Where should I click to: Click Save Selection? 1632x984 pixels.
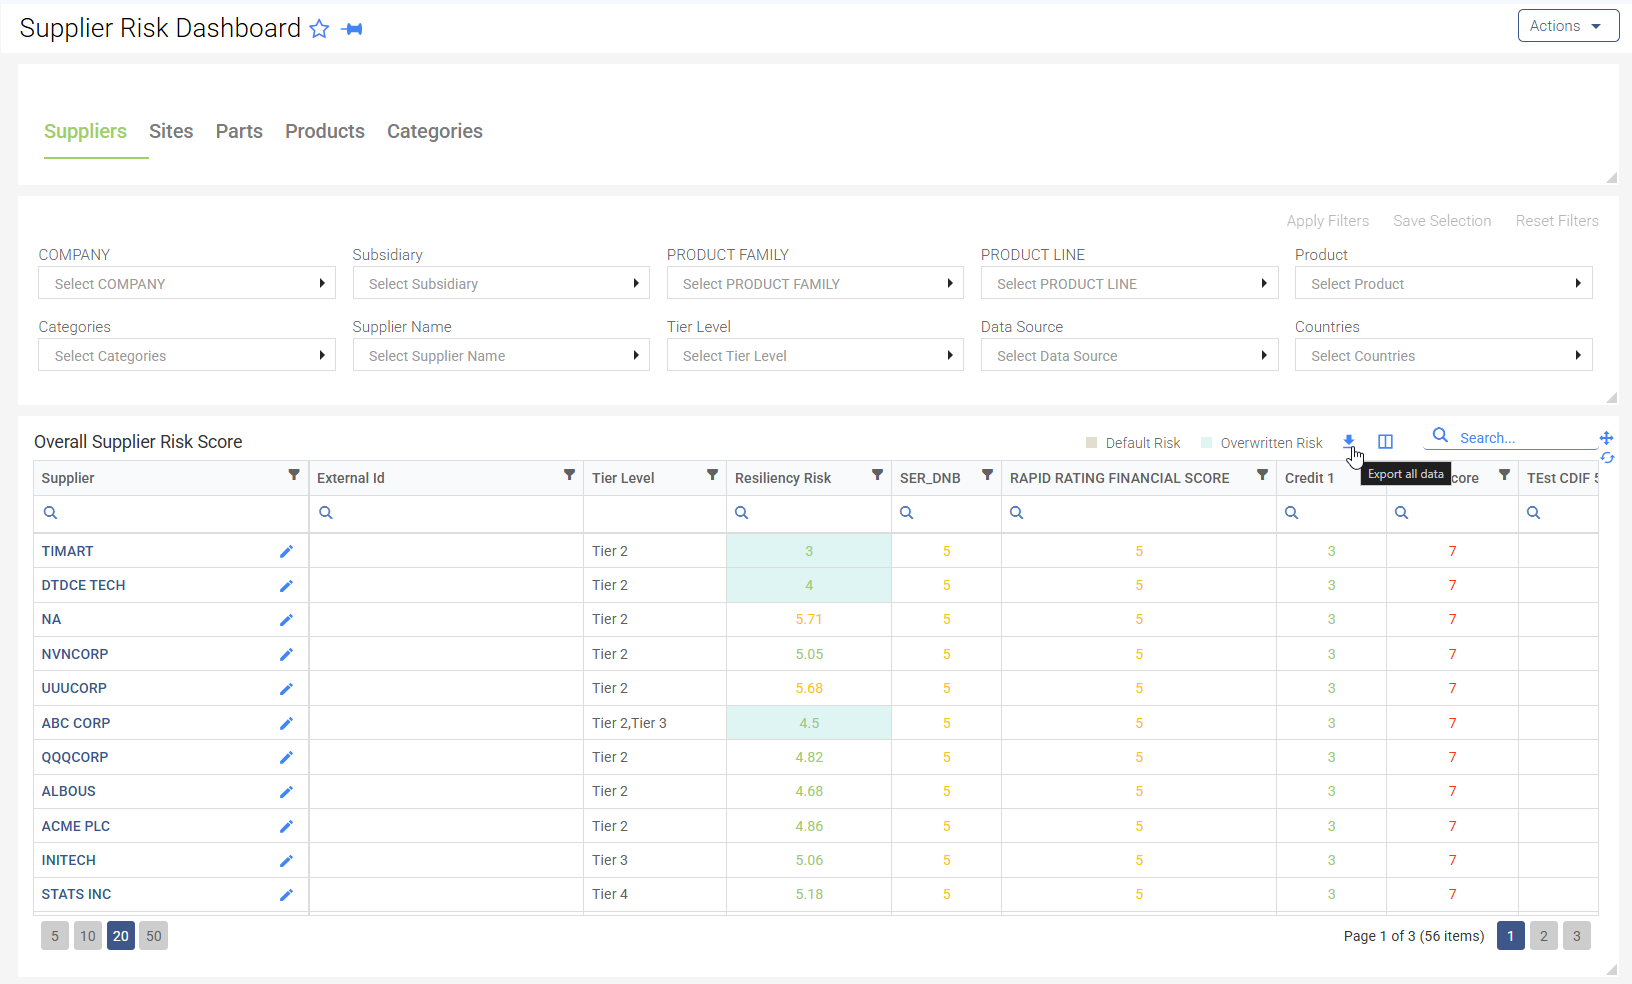(1442, 221)
